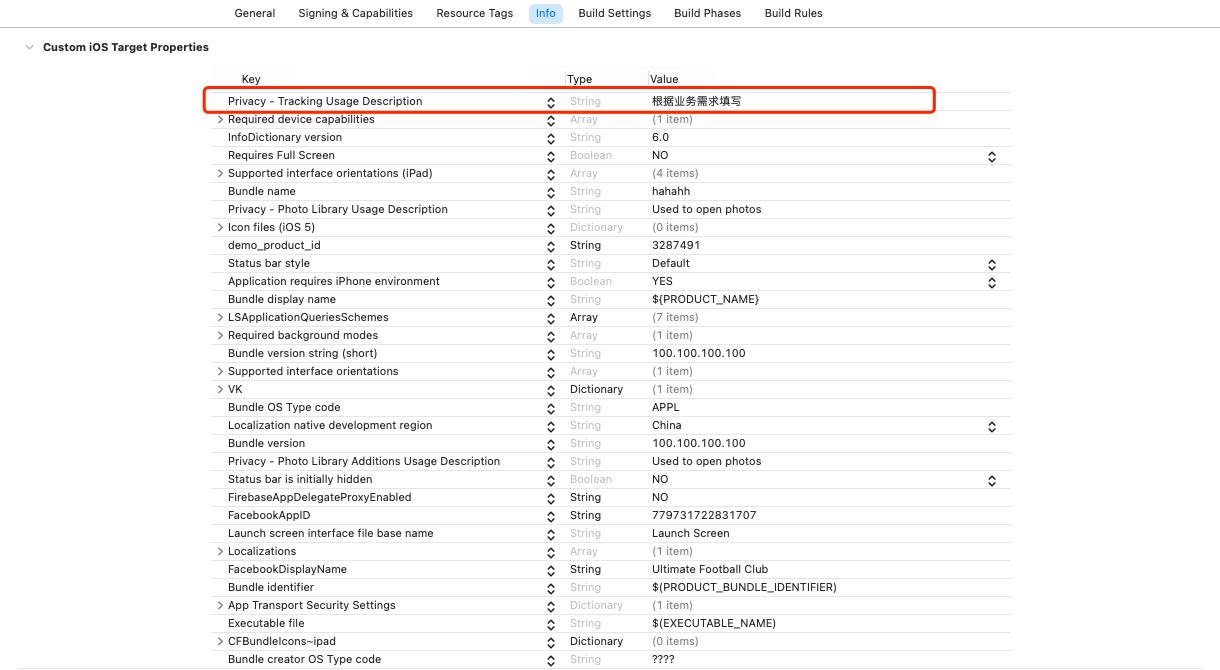Image resolution: width=1220 pixels, height=670 pixels.
Task: Select the 6.0 InfoDictionary version value
Action: 661,137
